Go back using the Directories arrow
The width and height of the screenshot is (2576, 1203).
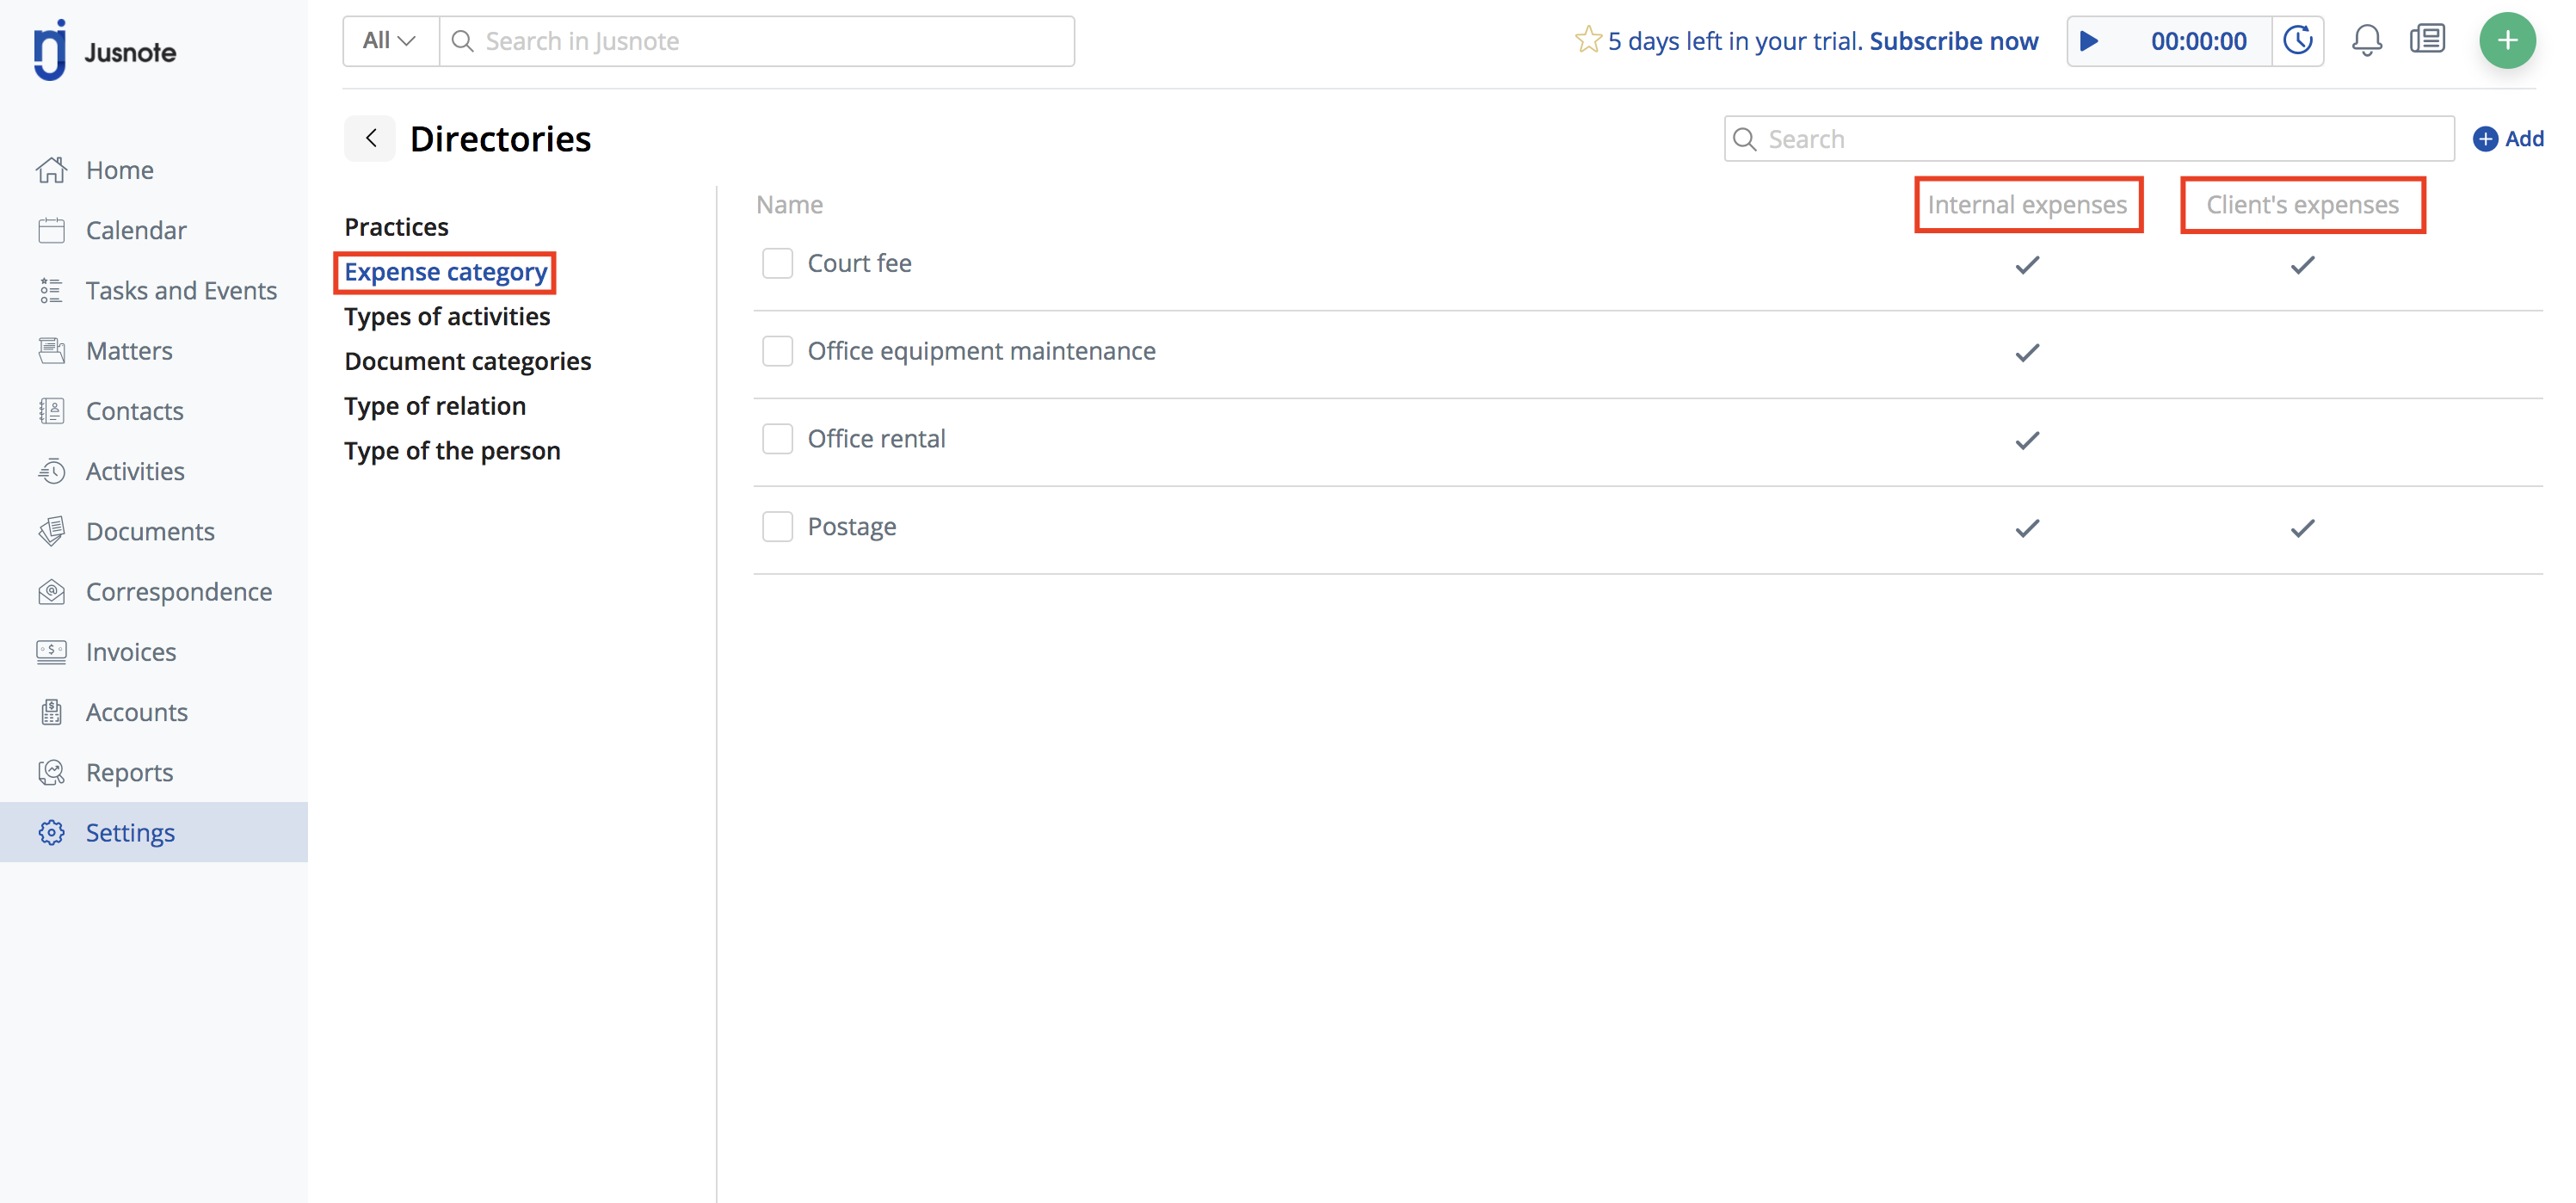pos(370,138)
